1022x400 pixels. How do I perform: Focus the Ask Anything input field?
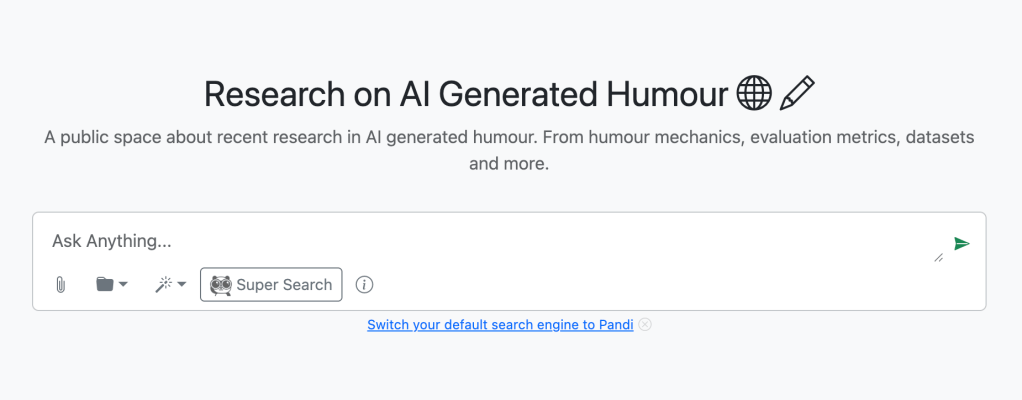coord(400,241)
